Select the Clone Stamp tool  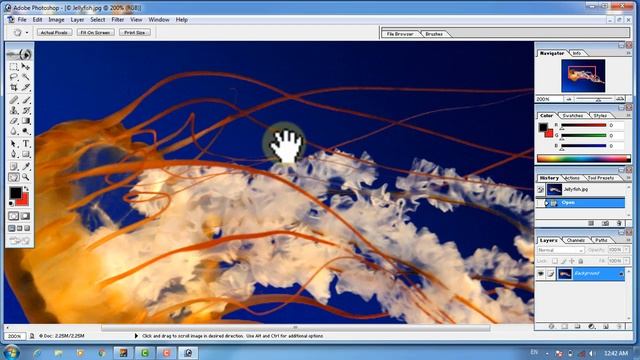pyautogui.click(x=13, y=110)
